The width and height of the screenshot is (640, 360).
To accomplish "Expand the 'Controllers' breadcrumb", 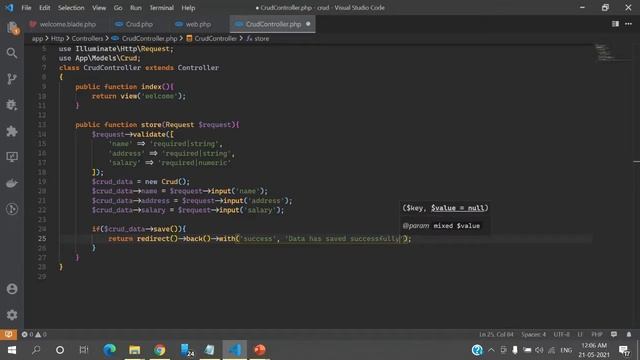I will pos(87,38).
